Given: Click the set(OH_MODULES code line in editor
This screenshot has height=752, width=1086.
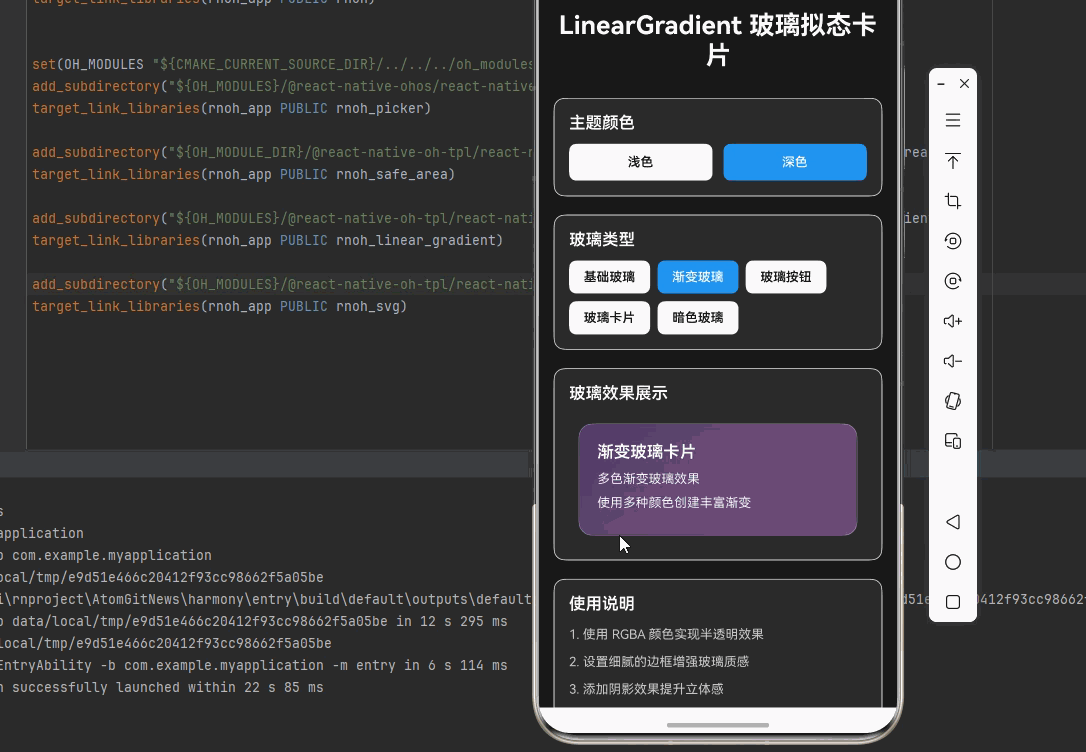Looking at the screenshot, I should (283, 64).
